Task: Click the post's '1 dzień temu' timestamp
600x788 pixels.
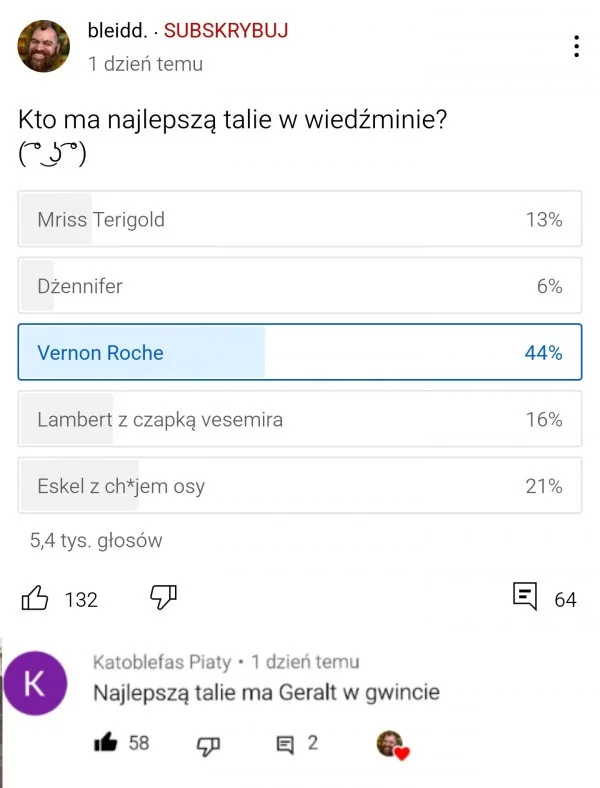Action: click(x=145, y=63)
